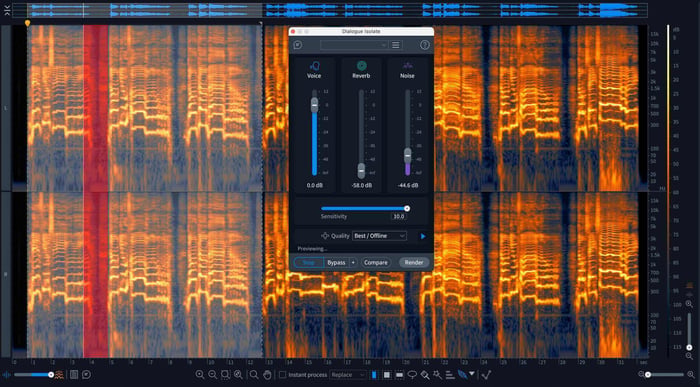Click the vertical zoom out icon
The height and width of the screenshot is (387, 700).
(689, 356)
